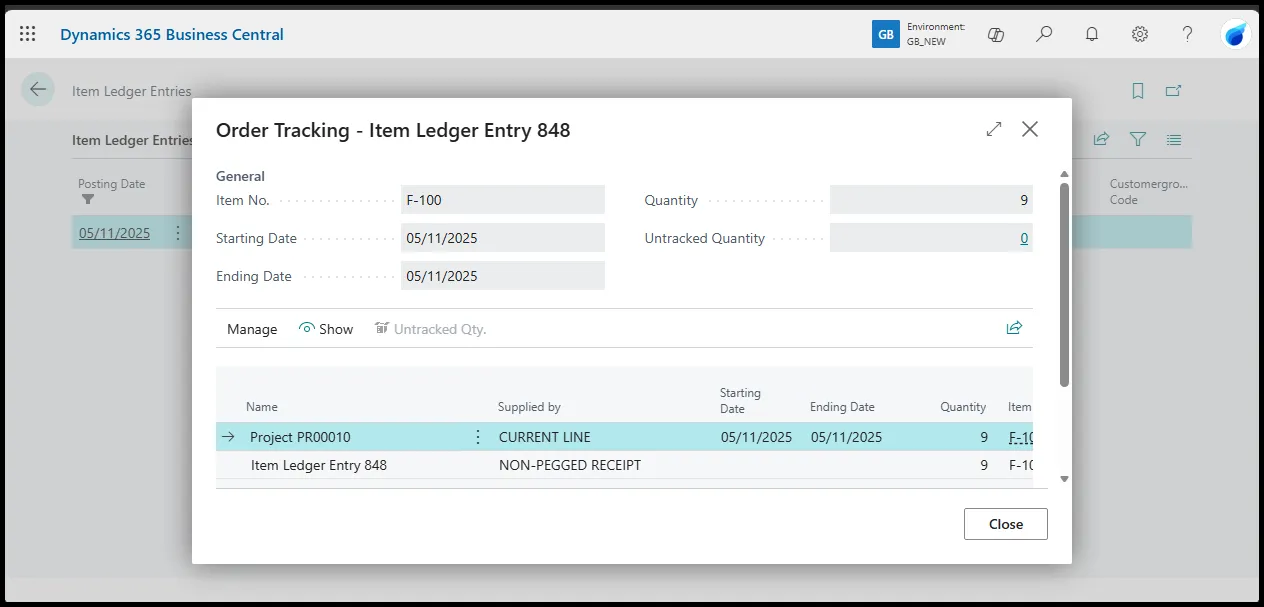Click the Quantity field showing 9
Viewport: 1264px width, 607px height.
coord(931,200)
